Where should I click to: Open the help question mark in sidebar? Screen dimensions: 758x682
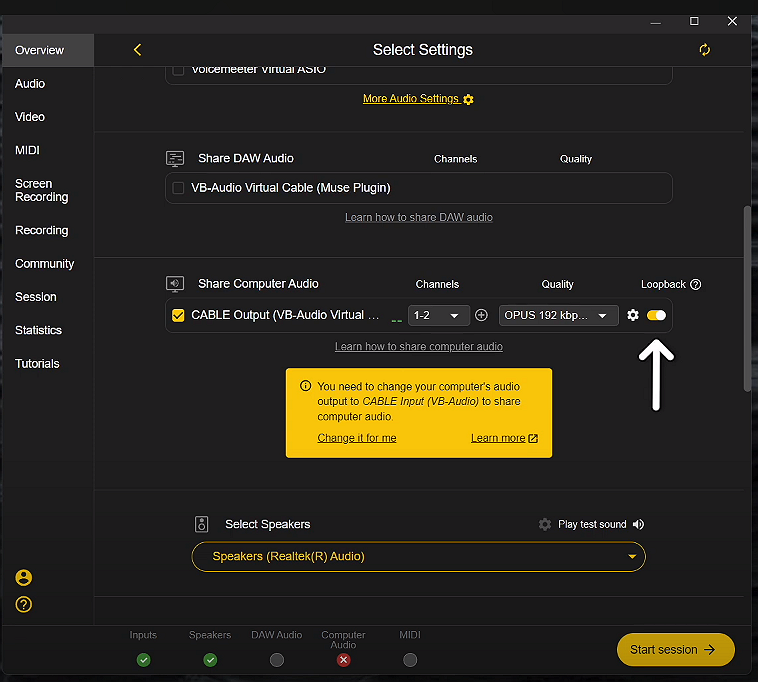(24, 604)
